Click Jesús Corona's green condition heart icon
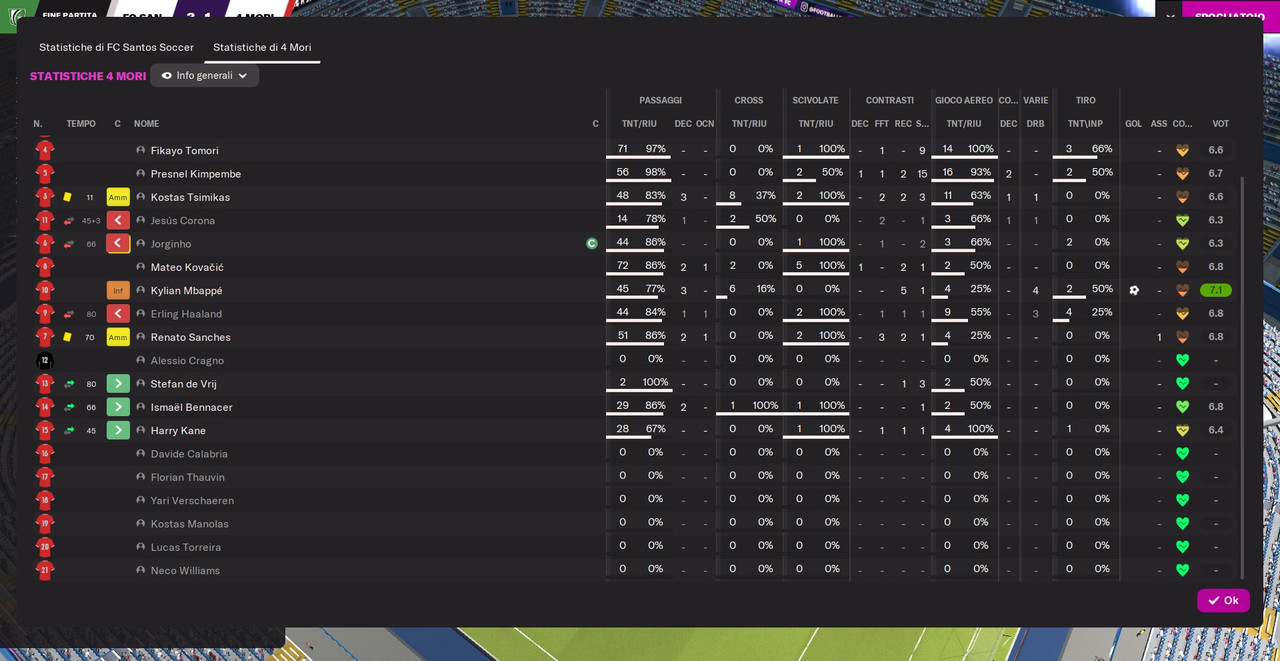1280x661 pixels. (1182, 220)
